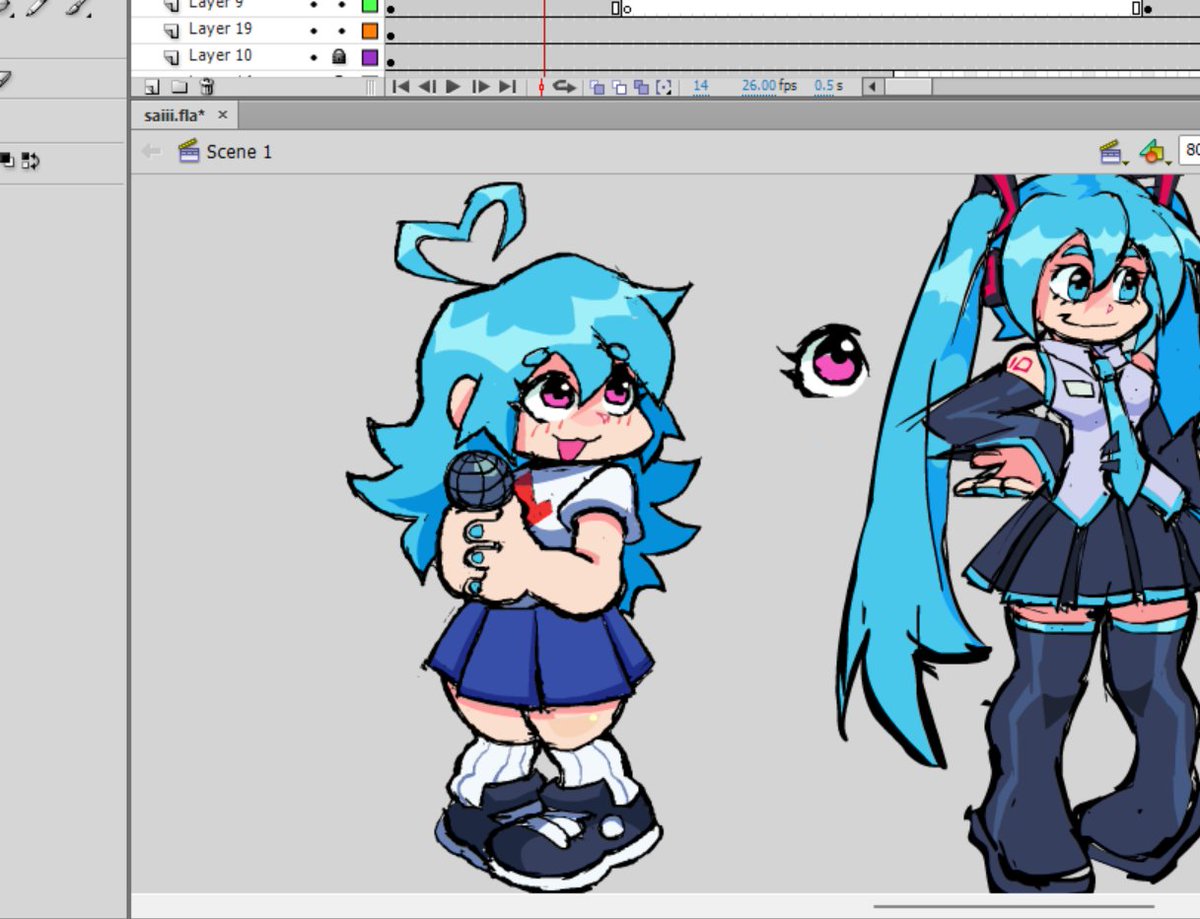Open the Edit Scene dropdown
This screenshot has height=919, width=1200.
(1113, 152)
